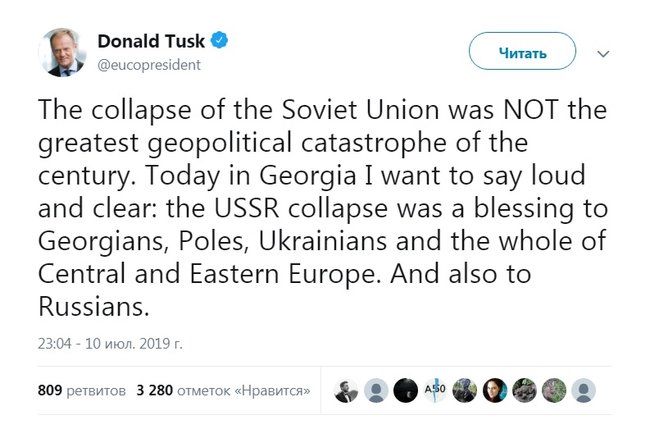650x429 pixels.
Task: Open the @eucopresident handle link
Action: tap(148, 64)
